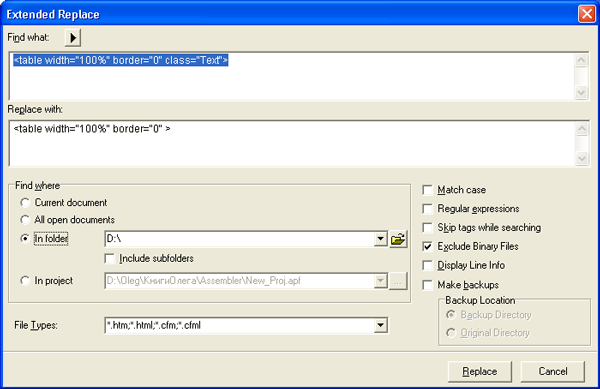Open the Find what arrow menu button
The height and width of the screenshot is (389, 600).
73,37
